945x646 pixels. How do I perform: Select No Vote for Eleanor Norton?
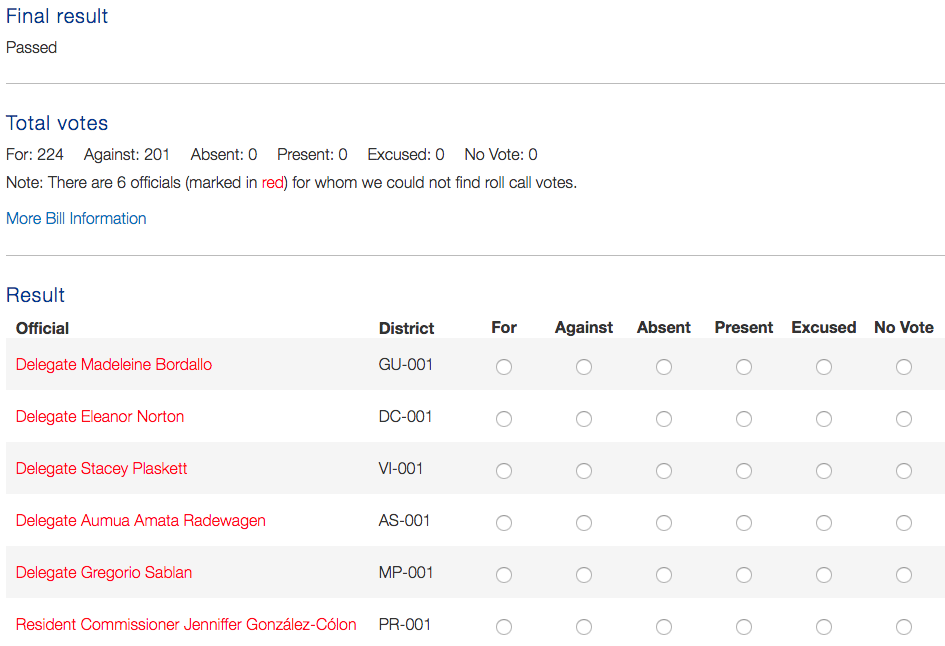[x=904, y=419]
